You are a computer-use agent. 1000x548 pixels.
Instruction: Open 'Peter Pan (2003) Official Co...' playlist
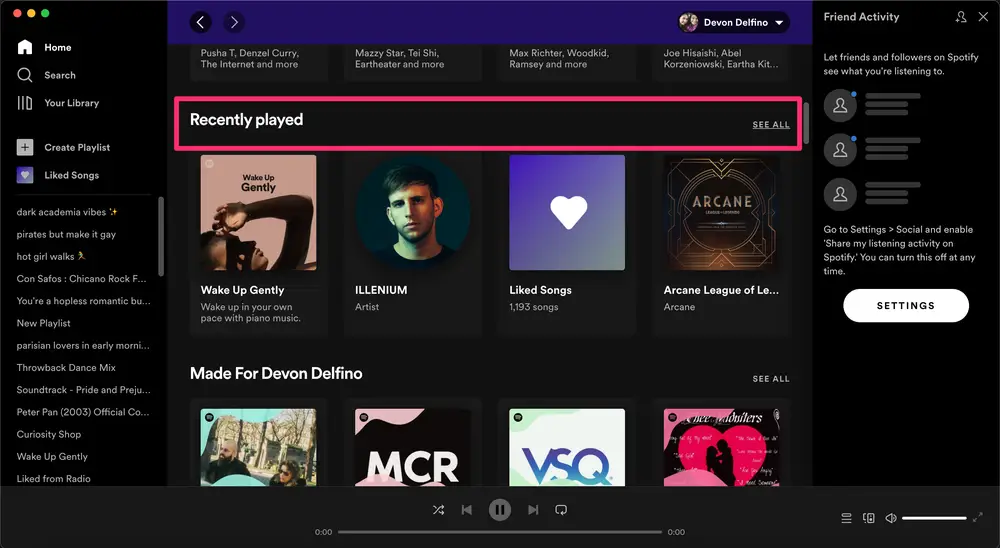[83, 412]
